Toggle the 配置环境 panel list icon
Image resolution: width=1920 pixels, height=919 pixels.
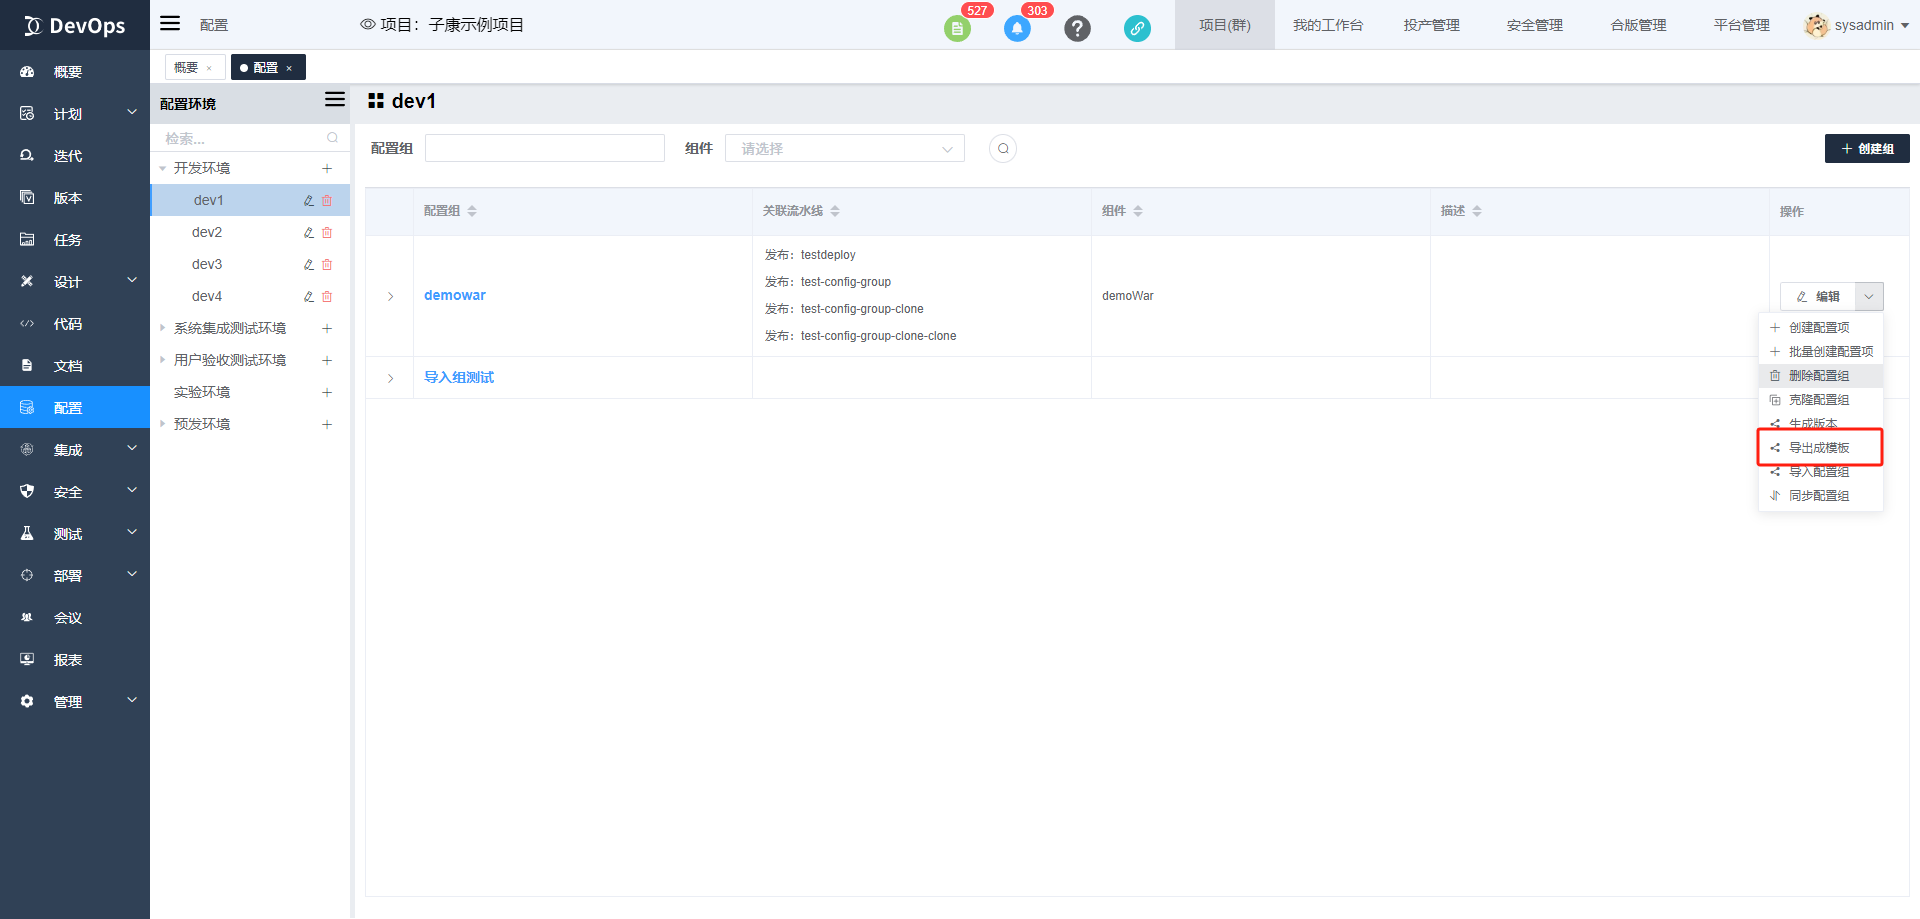tap(335, 100)
